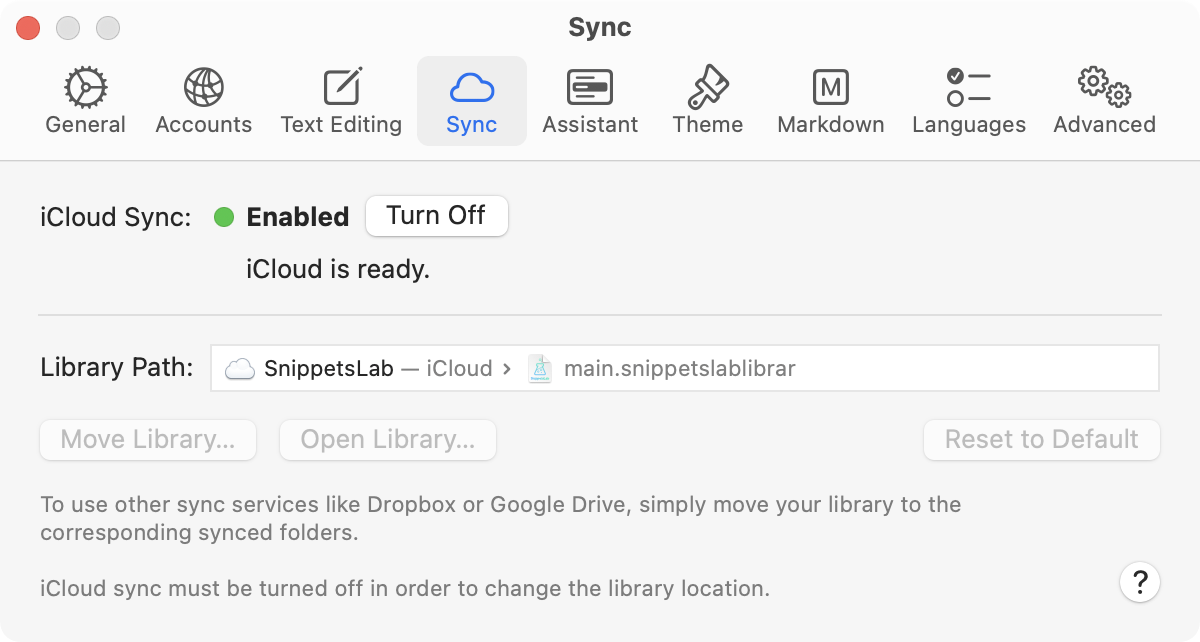Screen dimensions: 1200x642
Task: Open the Theme preferences tab
Action: 708,101
